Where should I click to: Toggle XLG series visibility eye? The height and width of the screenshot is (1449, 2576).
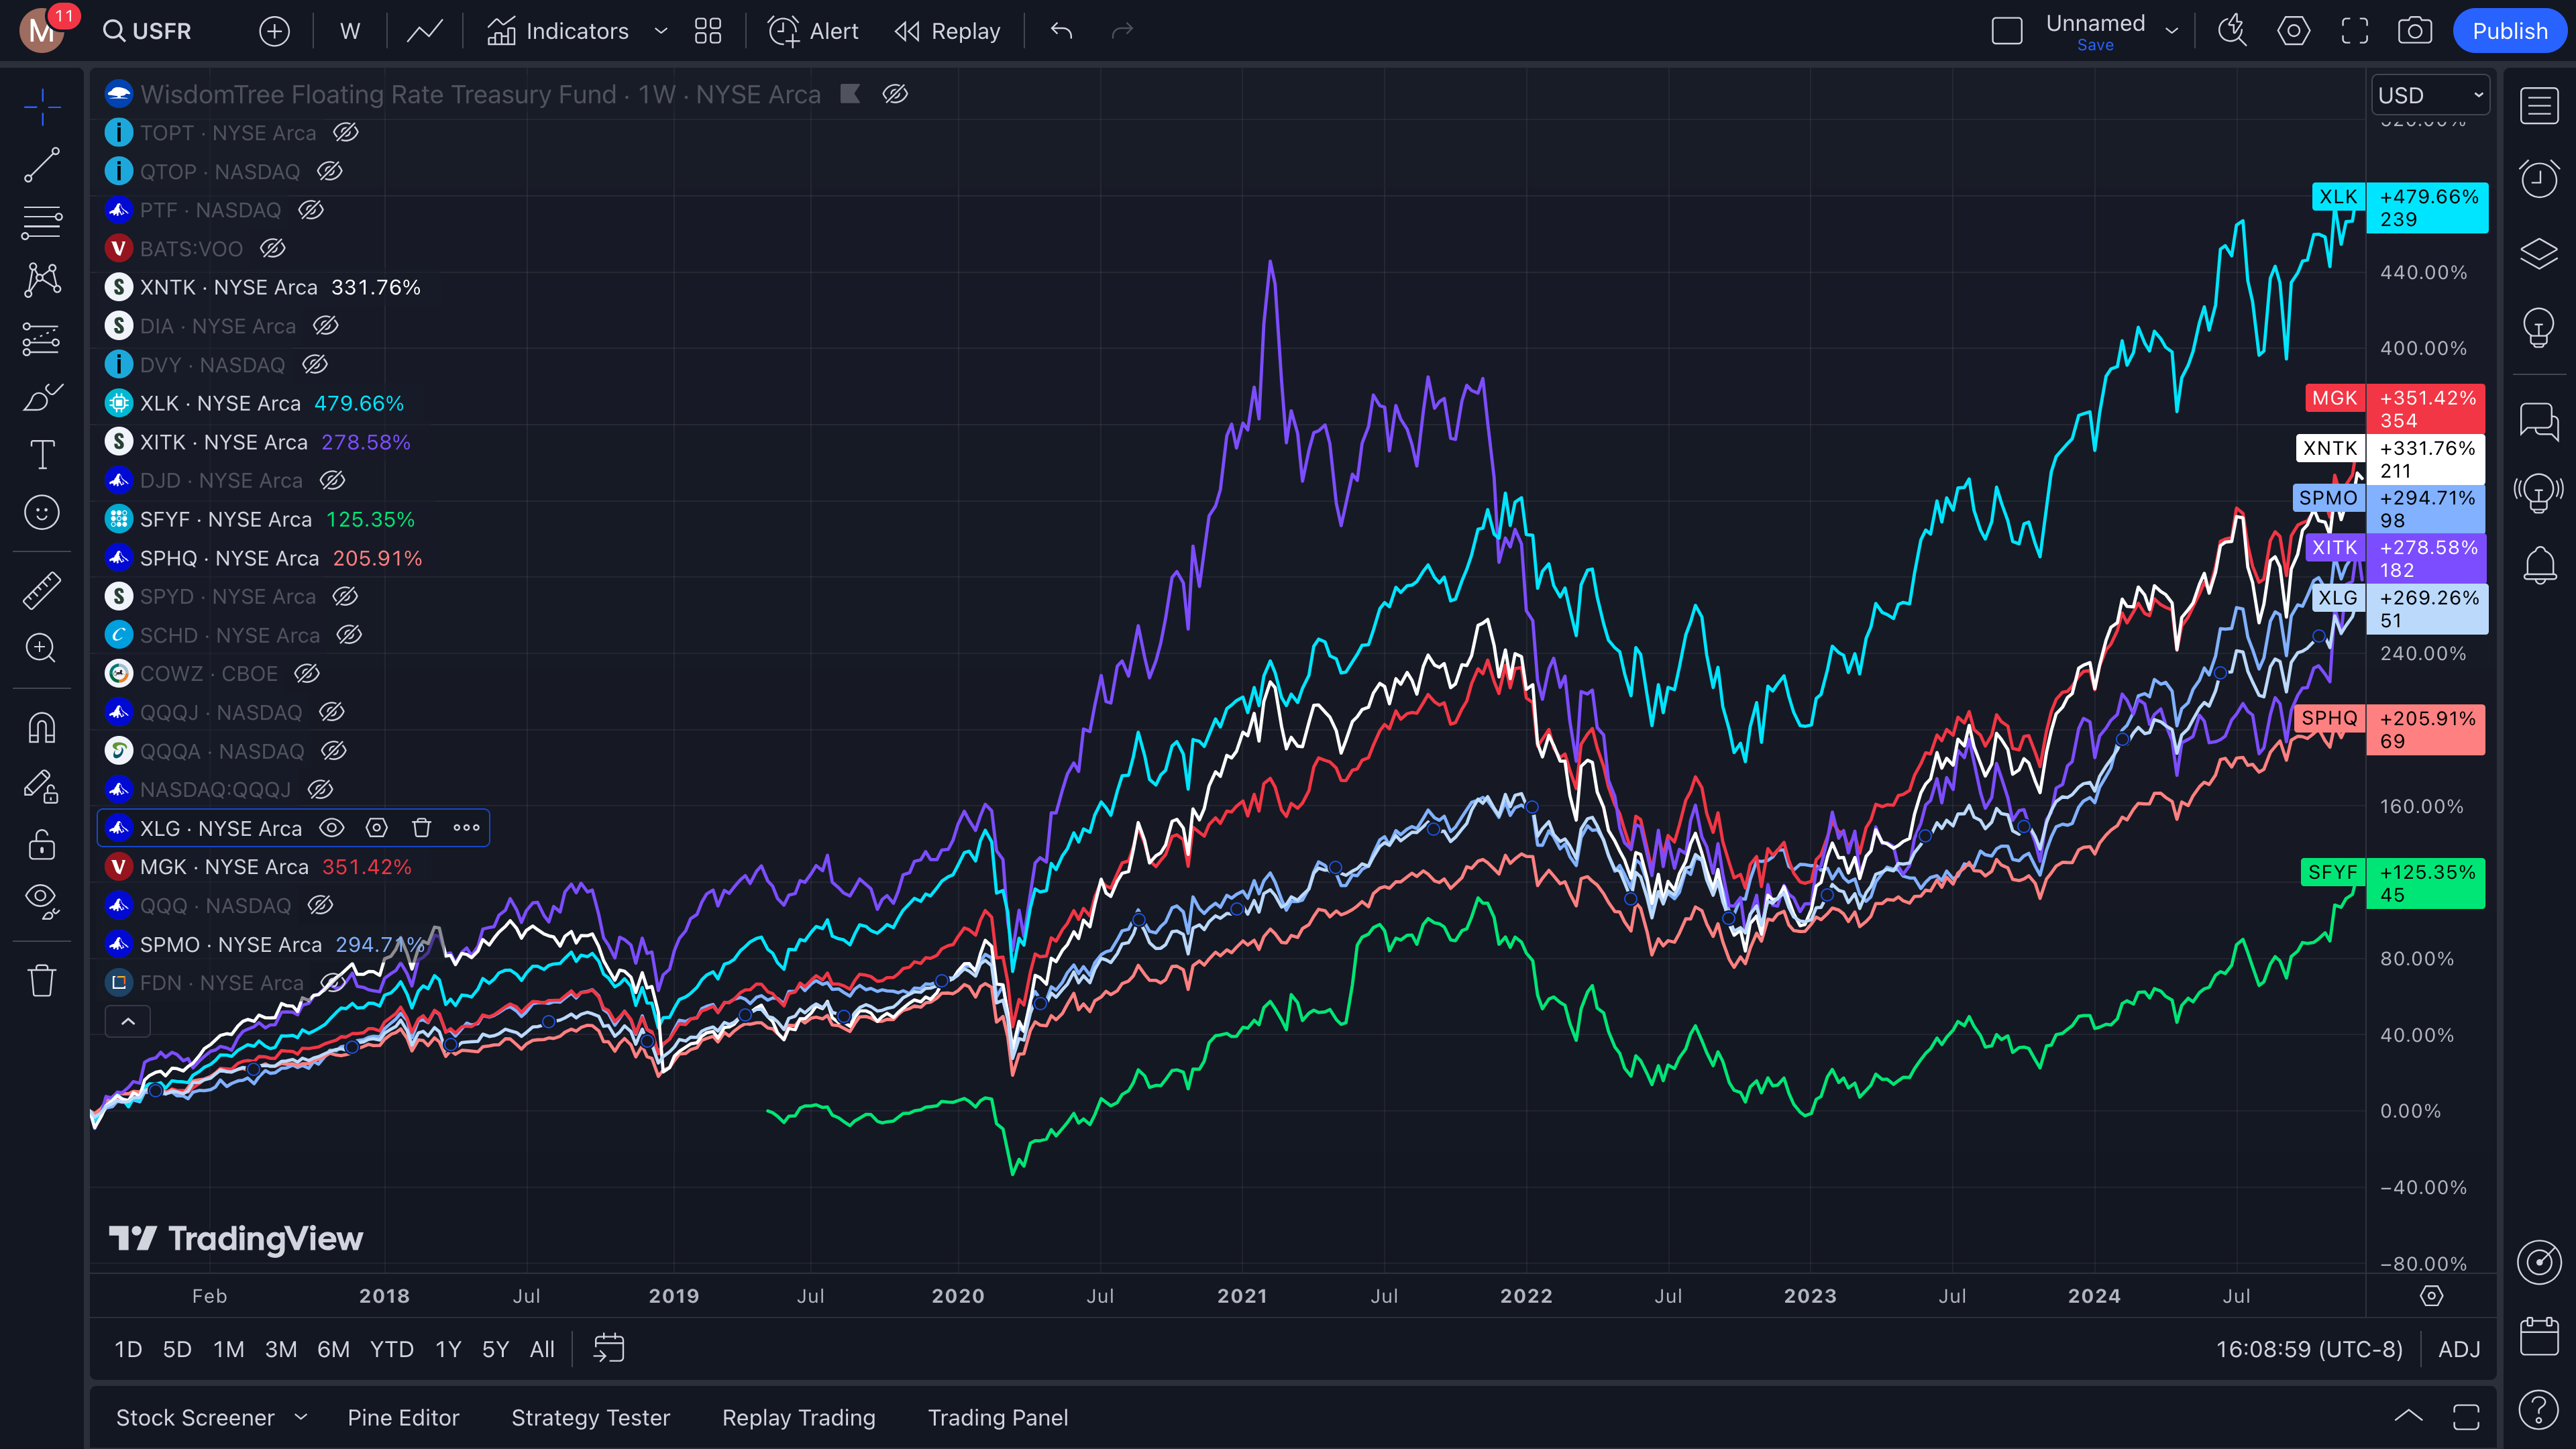click(331, 827)
